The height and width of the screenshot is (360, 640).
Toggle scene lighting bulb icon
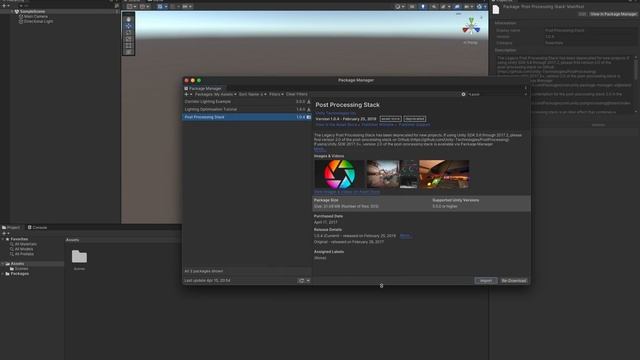point(423,7)
